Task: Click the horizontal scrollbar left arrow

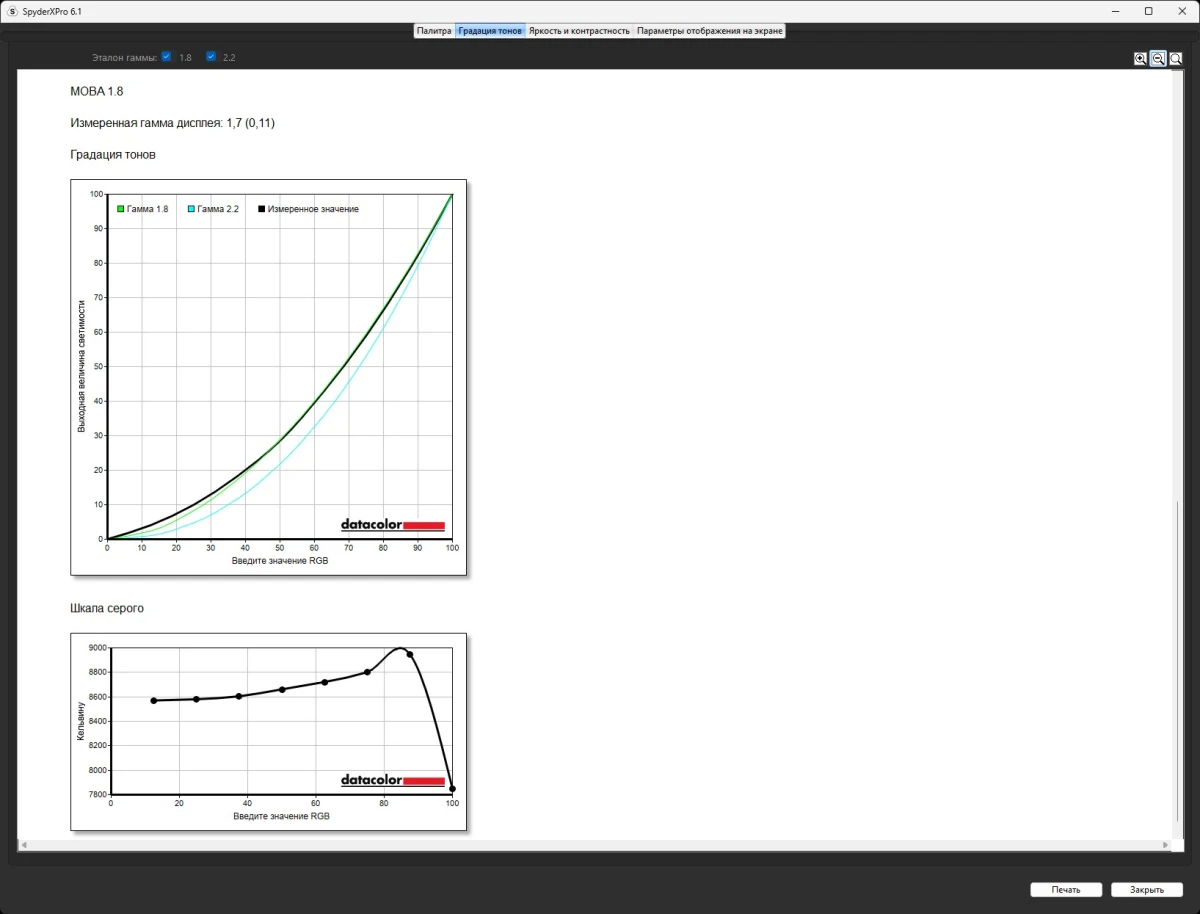Action: pyautogui.click(x=23, y=845)
